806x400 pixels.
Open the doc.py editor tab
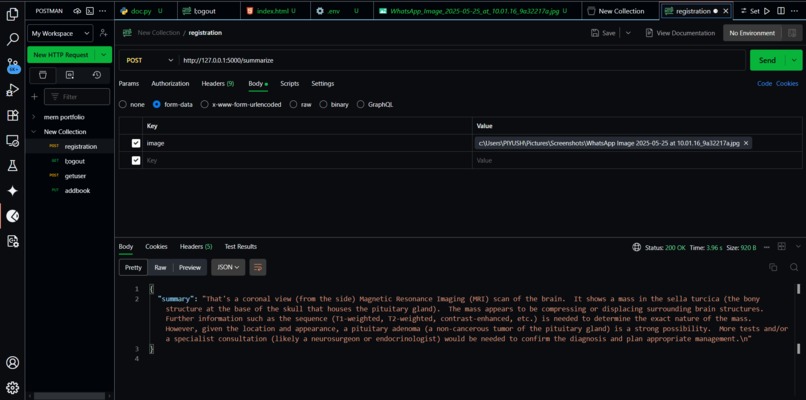click(145, 11)
